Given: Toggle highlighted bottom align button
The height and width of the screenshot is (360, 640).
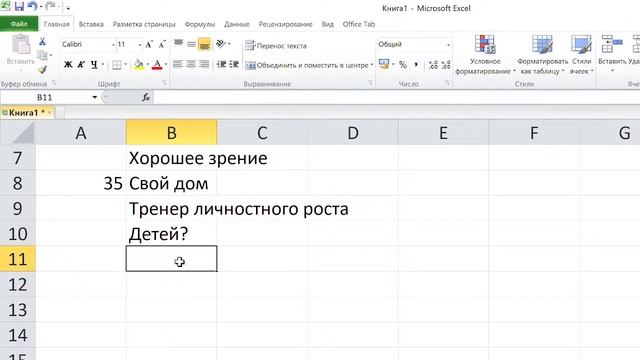Looking at the screenshot, I should 204,44.
